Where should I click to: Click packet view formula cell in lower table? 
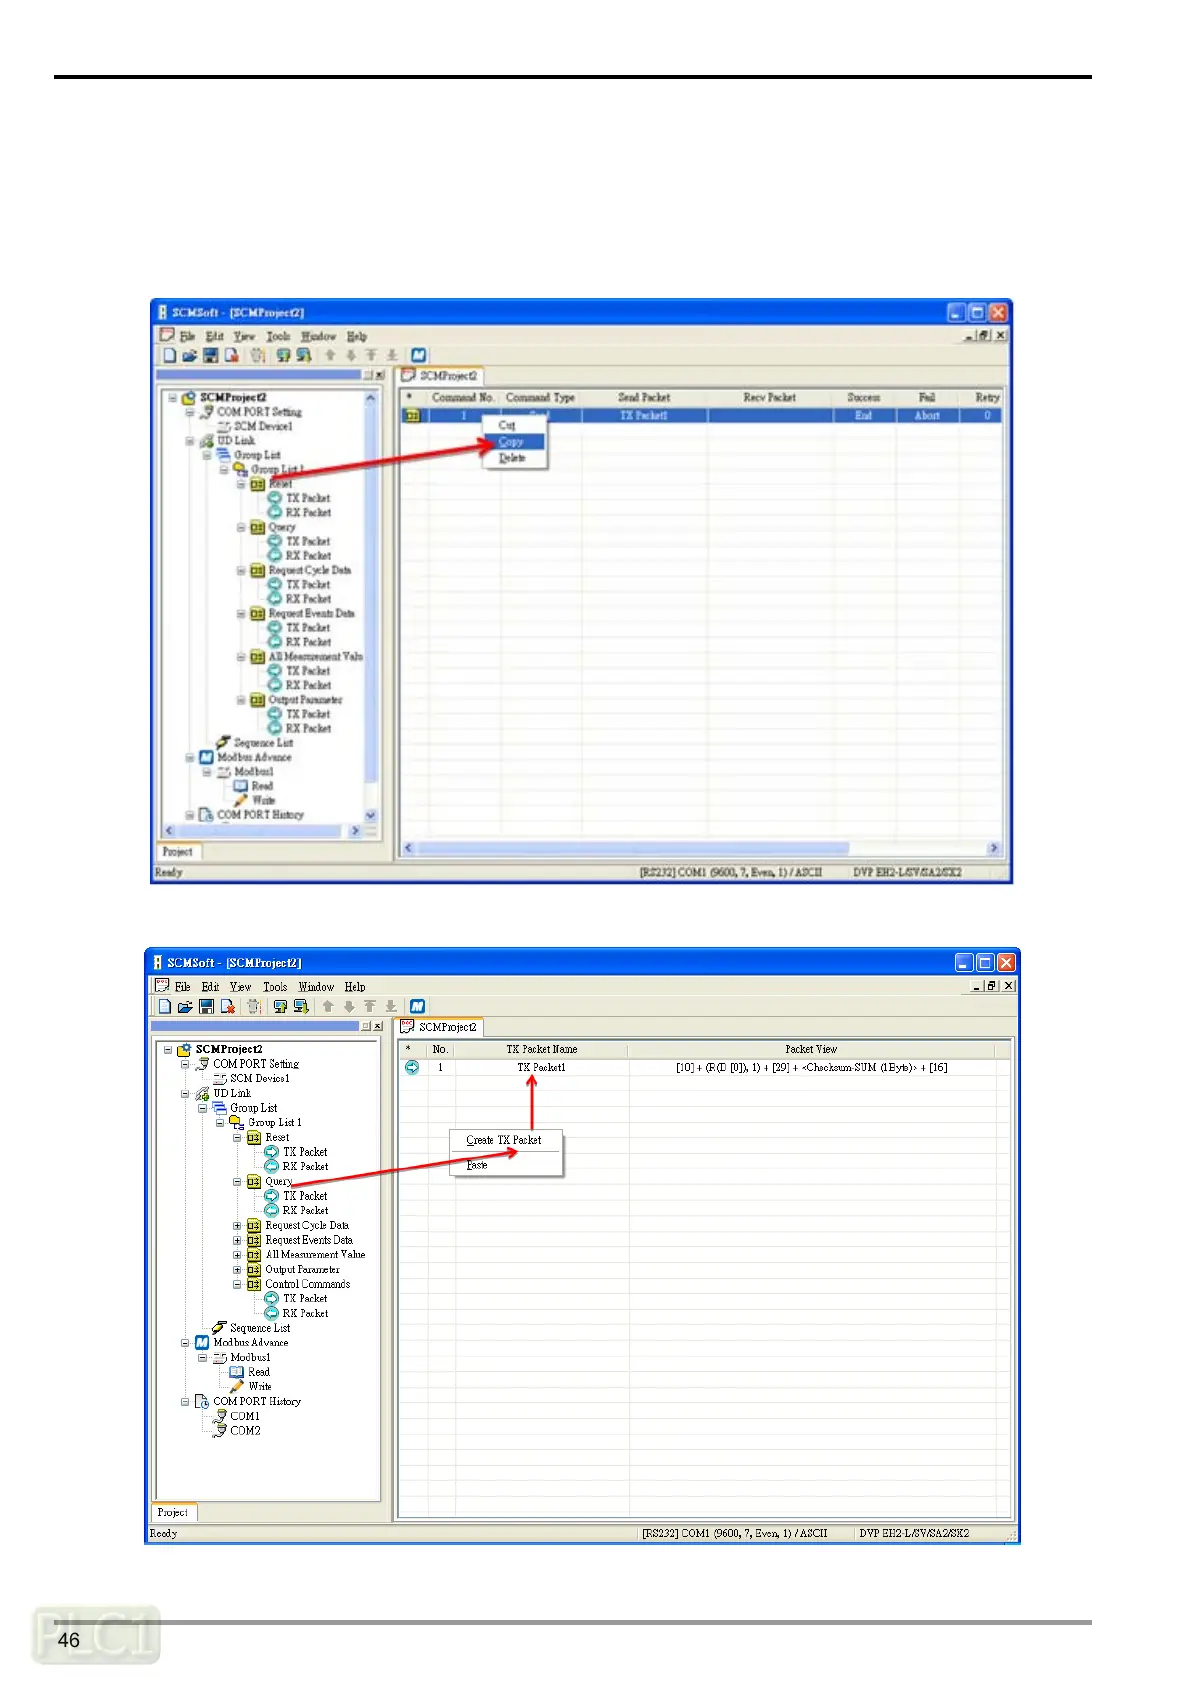coord(812,1068)
